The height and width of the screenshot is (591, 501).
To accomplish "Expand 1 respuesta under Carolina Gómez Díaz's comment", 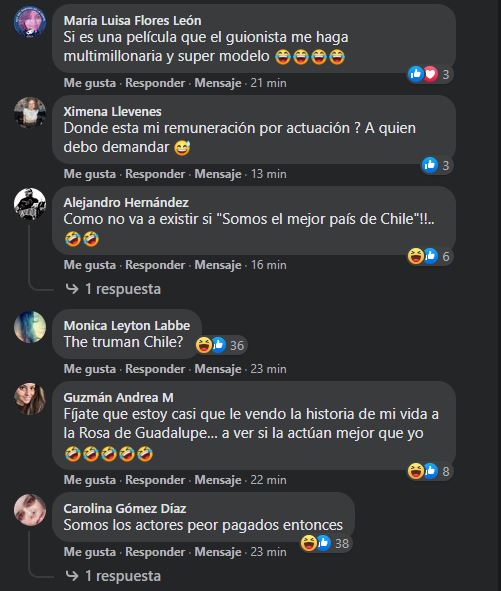I will point(113,576).
